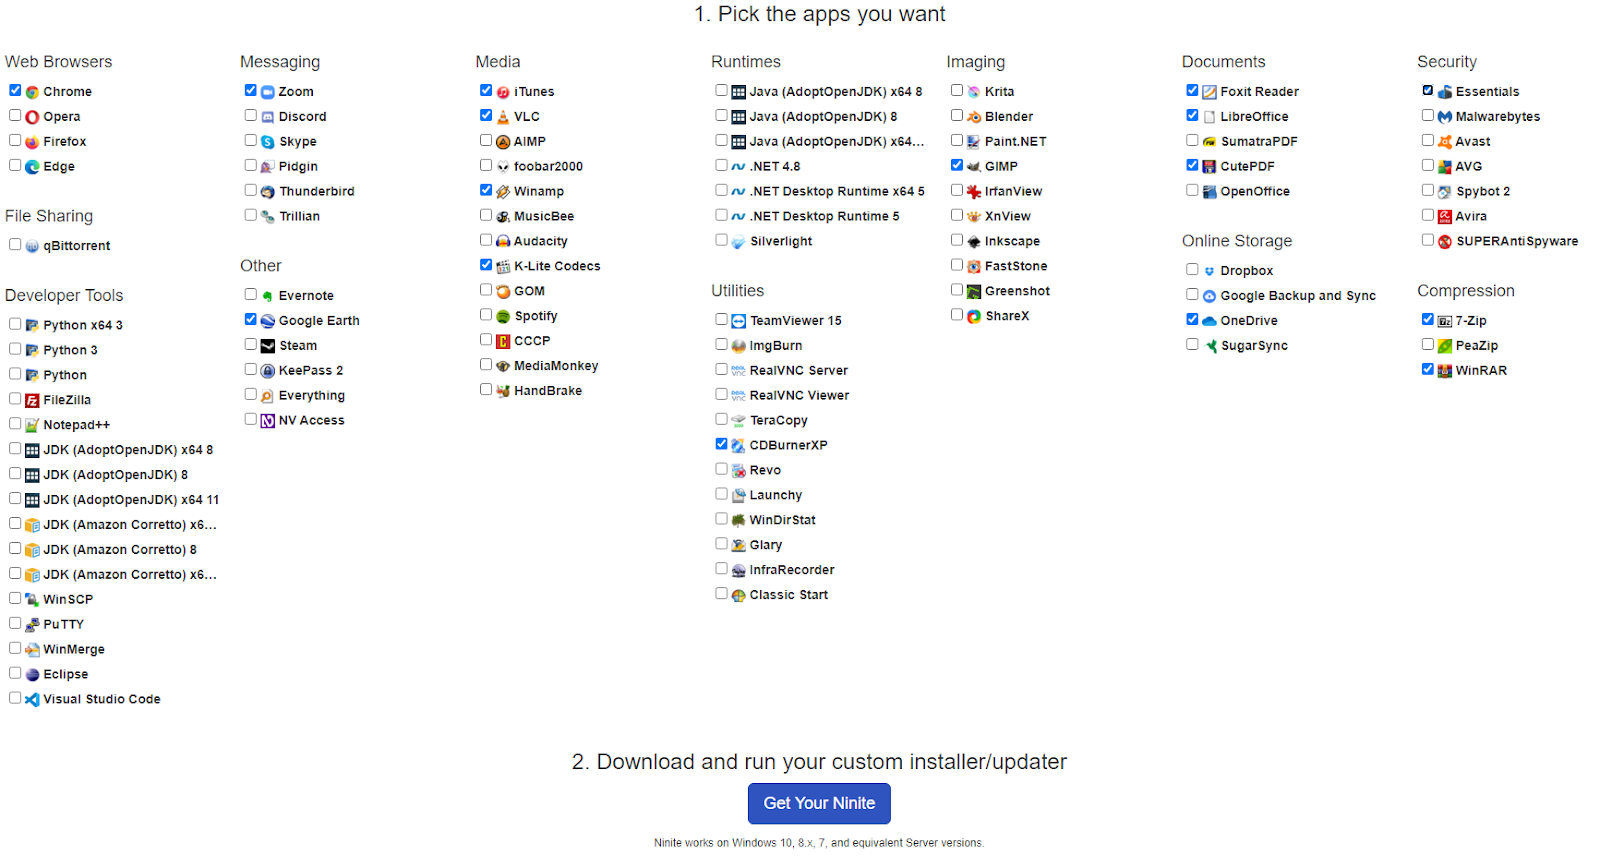Screen dimensions: 1600x867
Task: Click the Chrome browser icon
Action: coord(32,92)
